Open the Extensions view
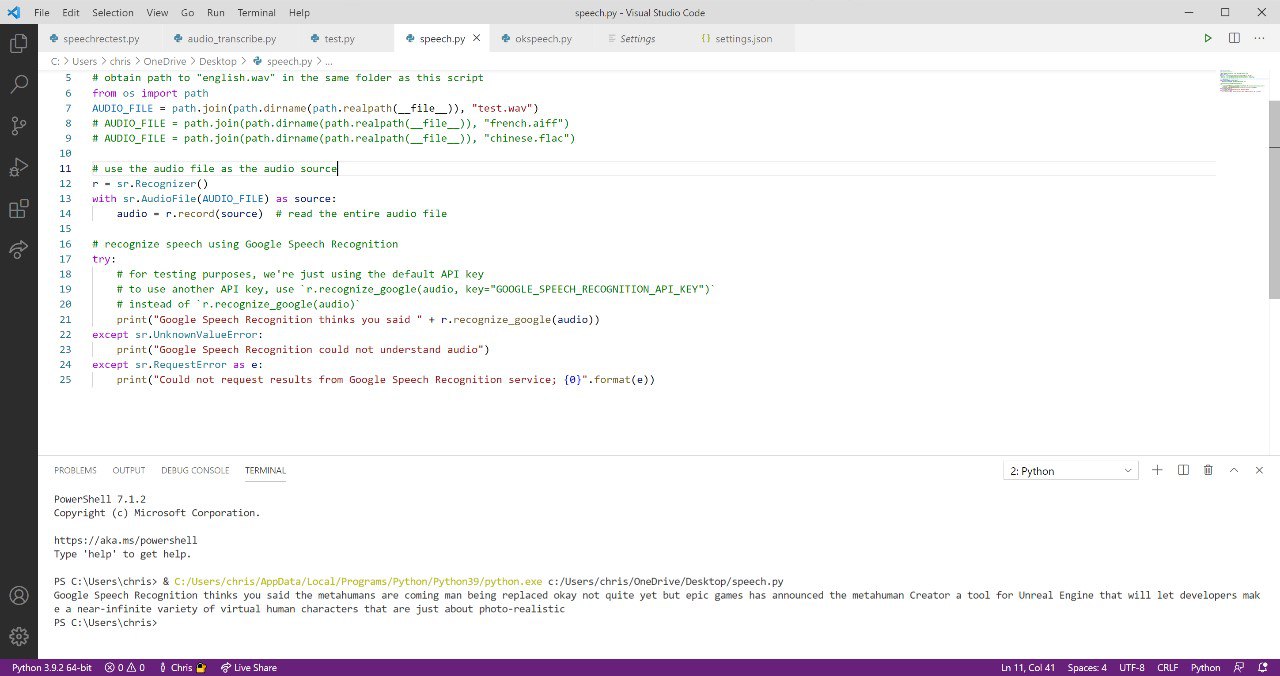 click(x=18, y=208)
